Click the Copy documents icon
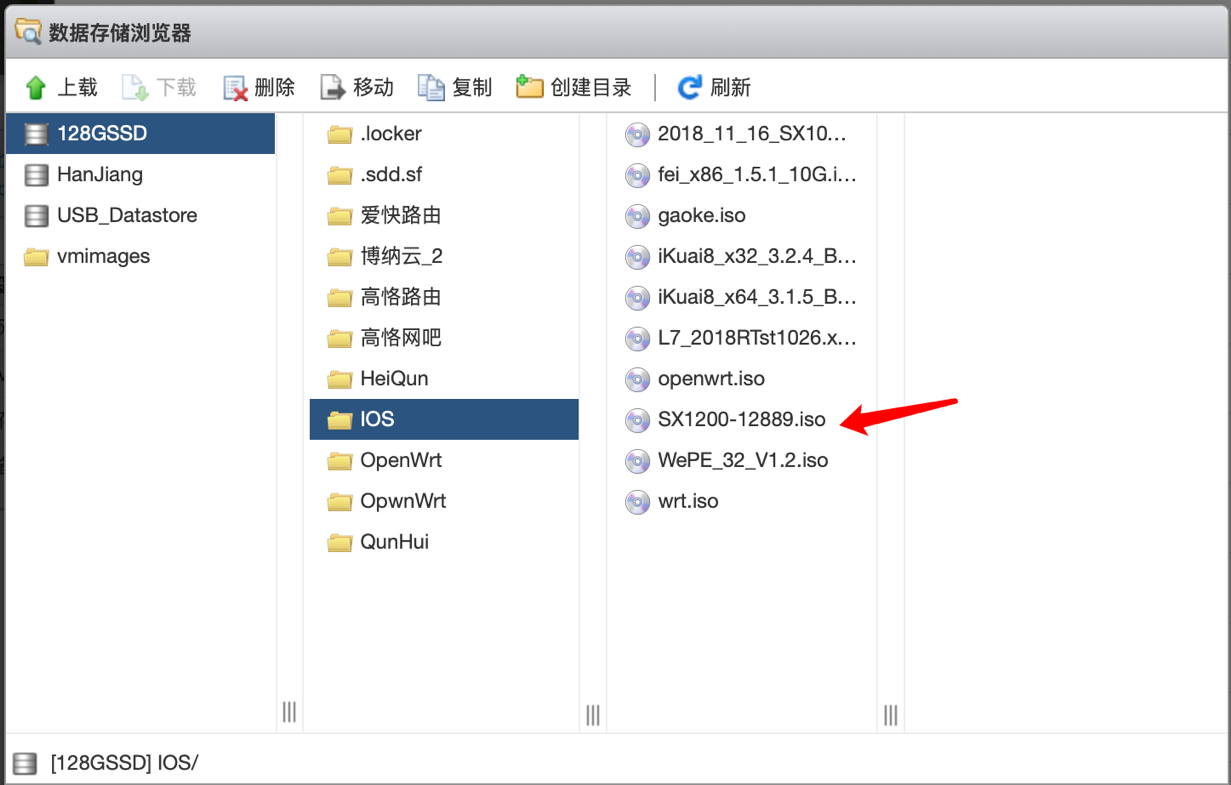Screen dimensions: 1231x785 (431, 88)
